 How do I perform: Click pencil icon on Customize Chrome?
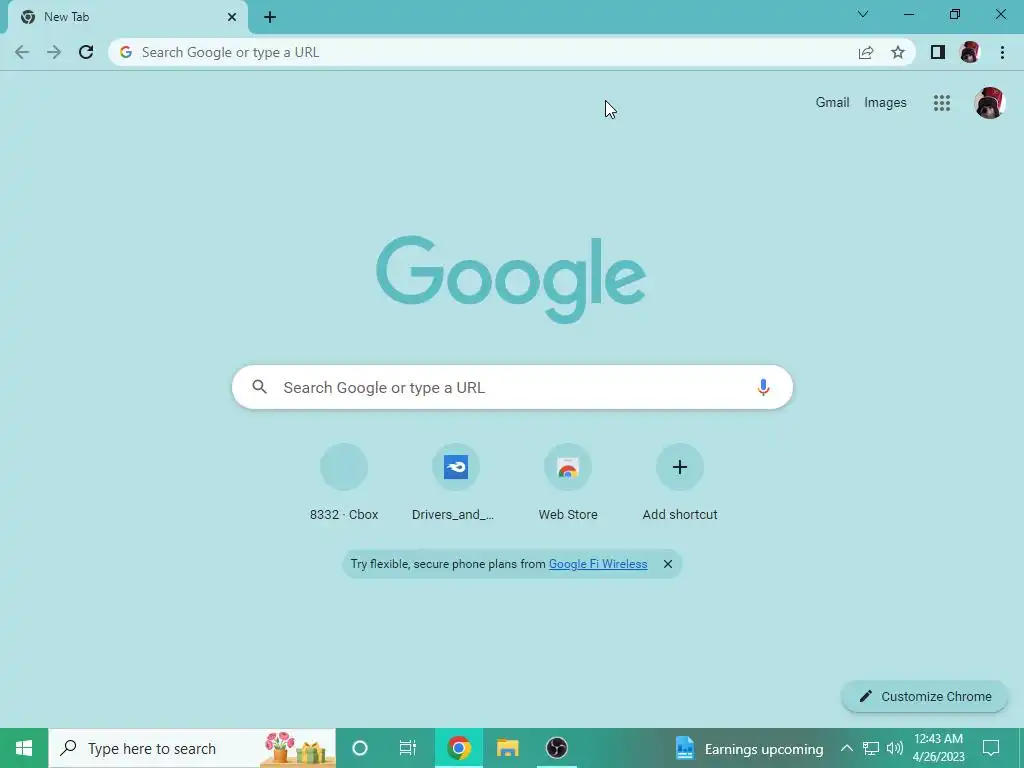pyautogui.click(x=865, y=696)
